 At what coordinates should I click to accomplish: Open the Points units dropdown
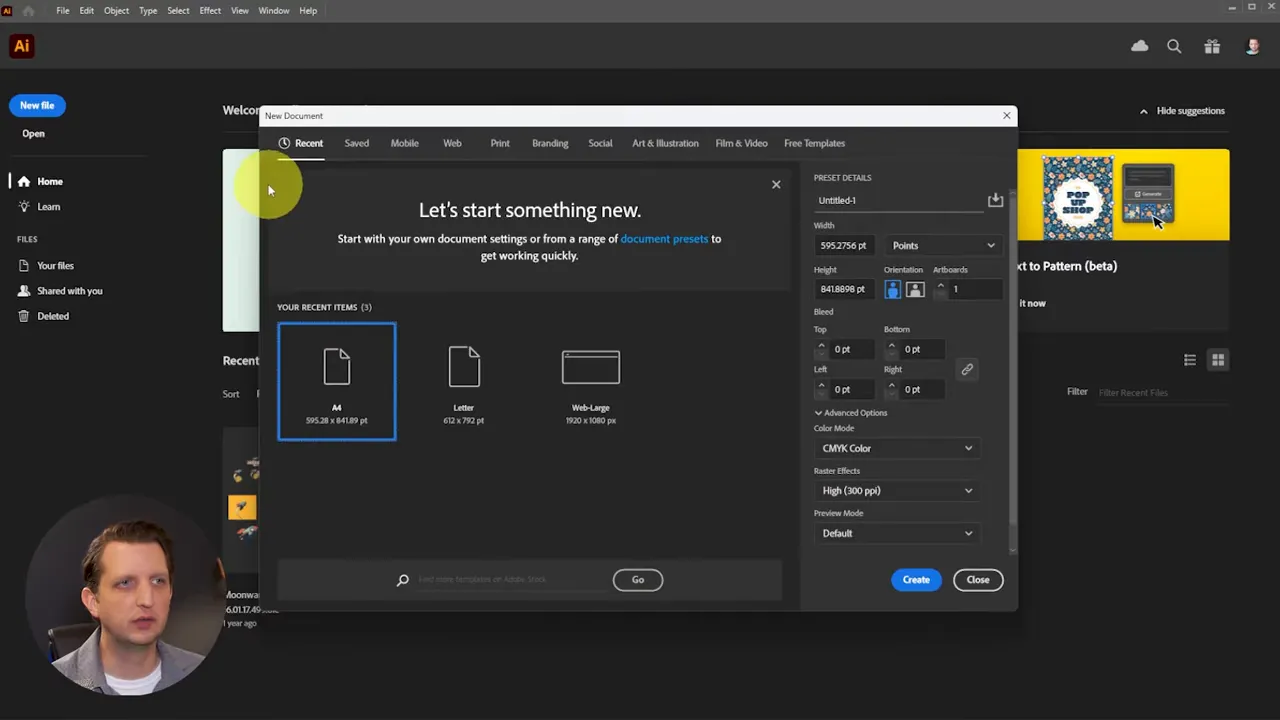point(941,245)
